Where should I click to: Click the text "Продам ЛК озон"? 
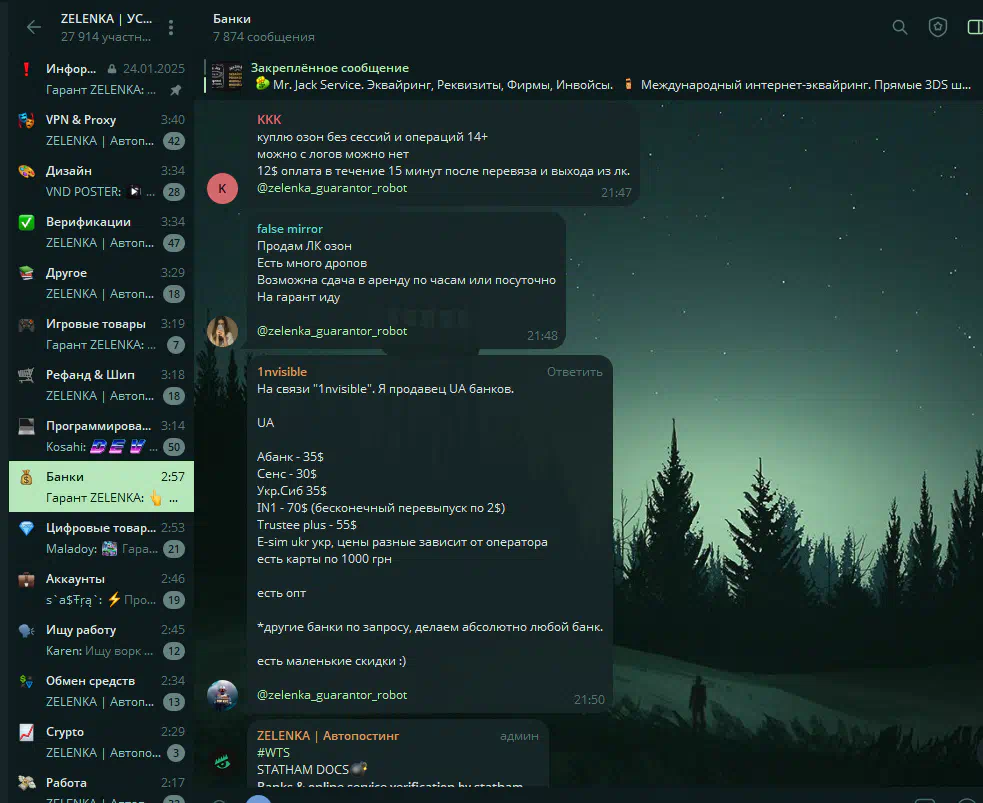pos(304,246)
